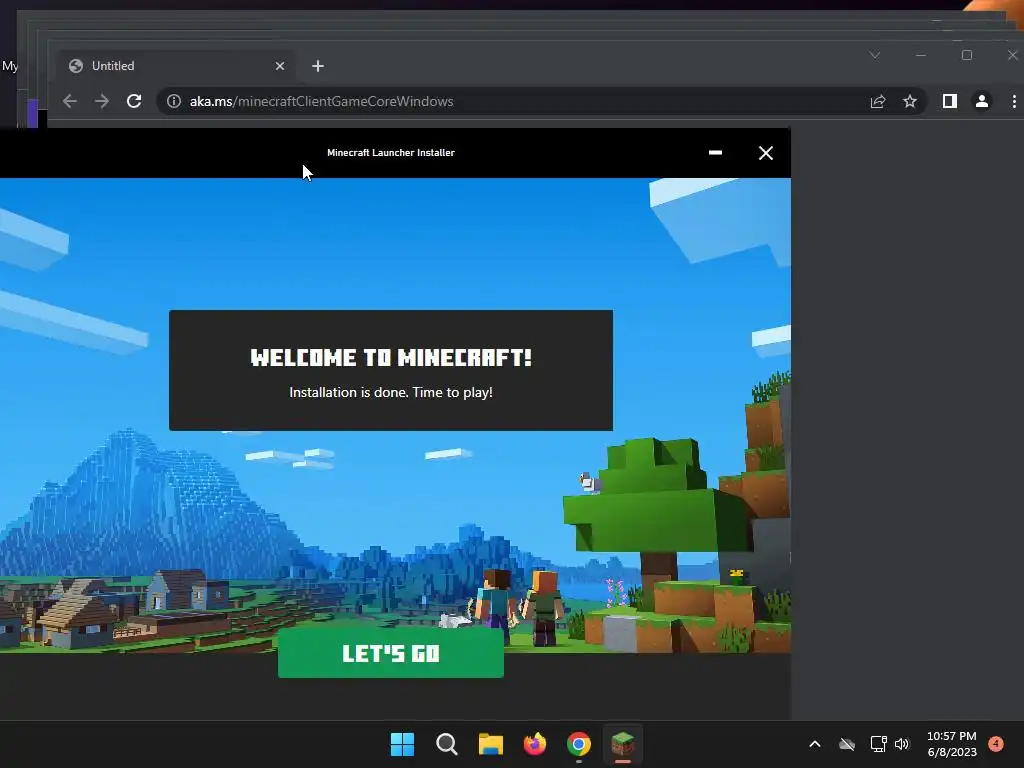The width and height of the screenshot is (1024, 768).
Task: Open clock showing 10:57 PM
Action: pyautogui.click(x=952, y=744)
